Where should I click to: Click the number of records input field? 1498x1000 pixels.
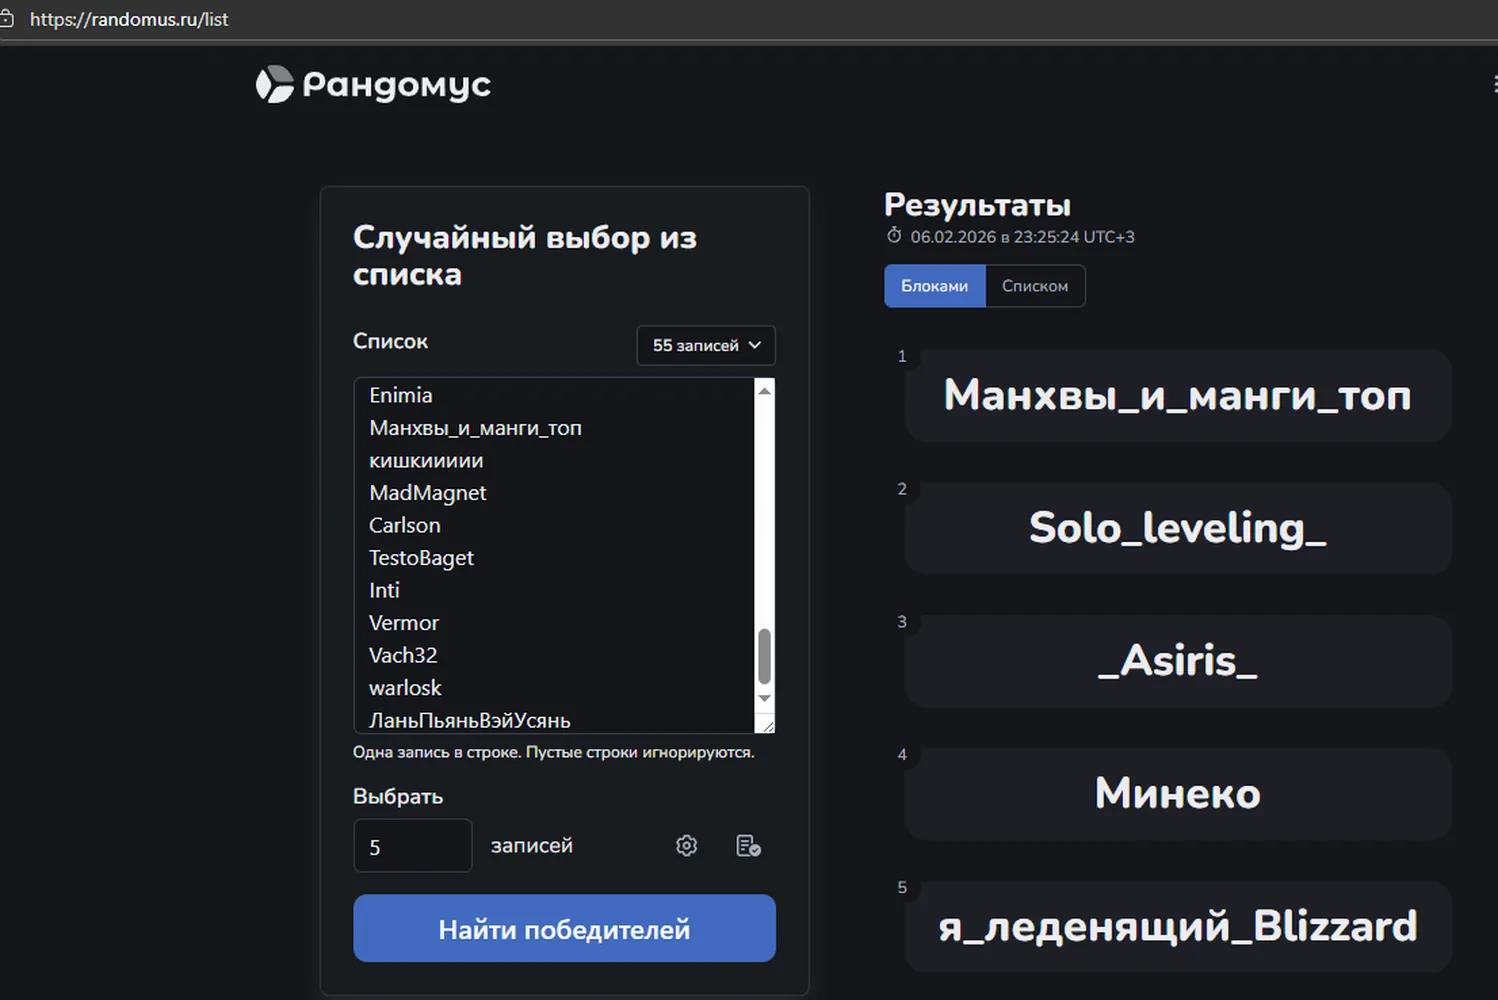coord(412,846)
